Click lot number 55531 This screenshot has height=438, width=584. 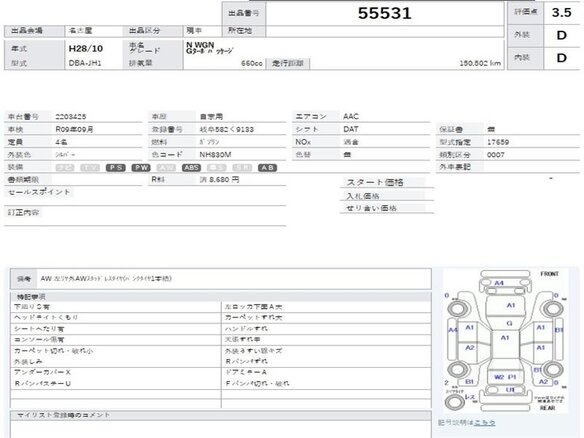385,13
